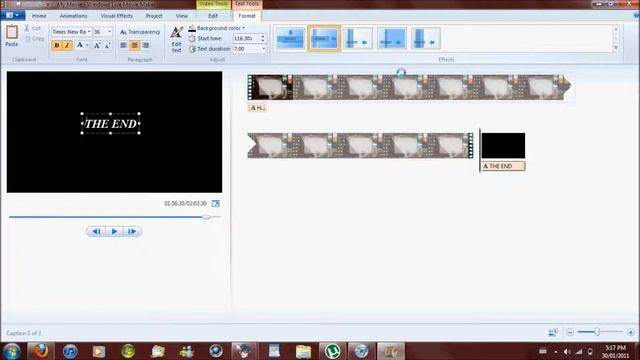Select the fifth text effect thumbnail
Viewport: 640px width, 360px height.
coord(425,38)
